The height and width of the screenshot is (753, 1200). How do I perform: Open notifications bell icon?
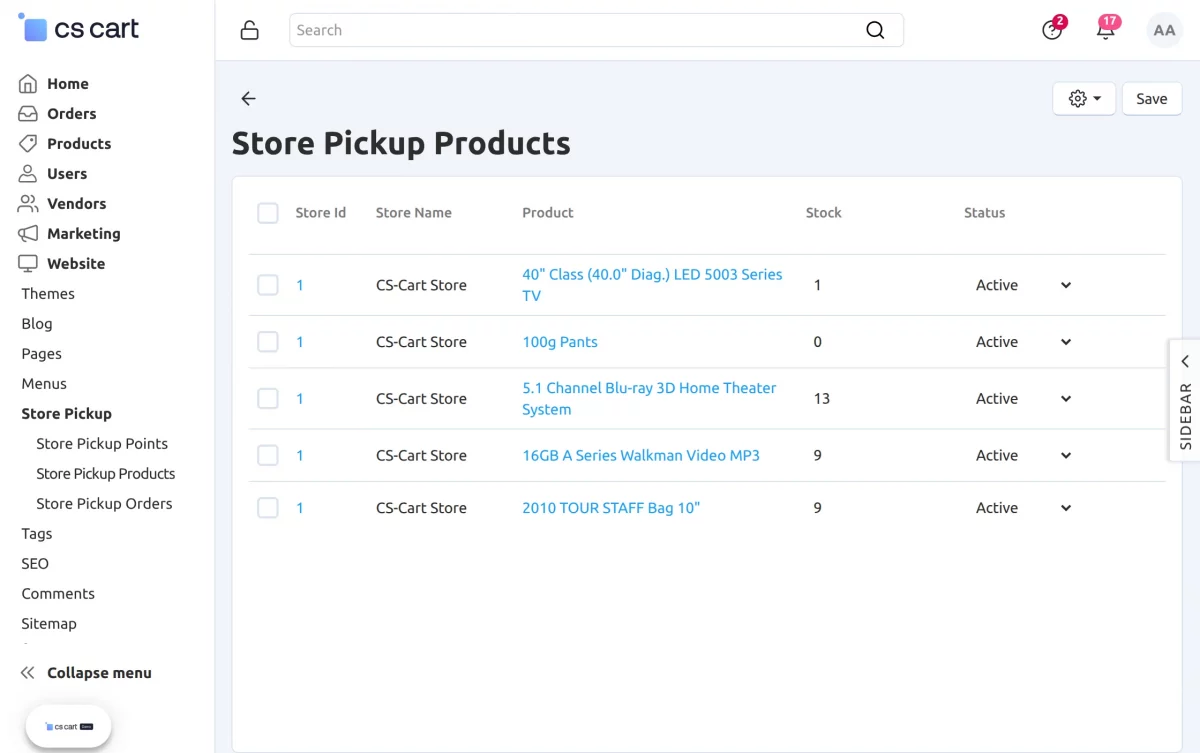click(1106, 29)
